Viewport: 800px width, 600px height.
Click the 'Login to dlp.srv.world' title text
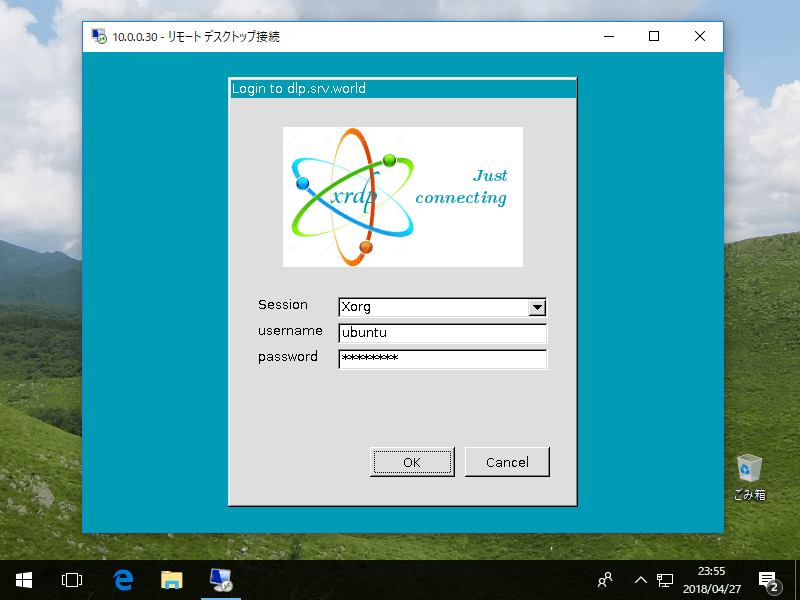(x=298, y=88)
